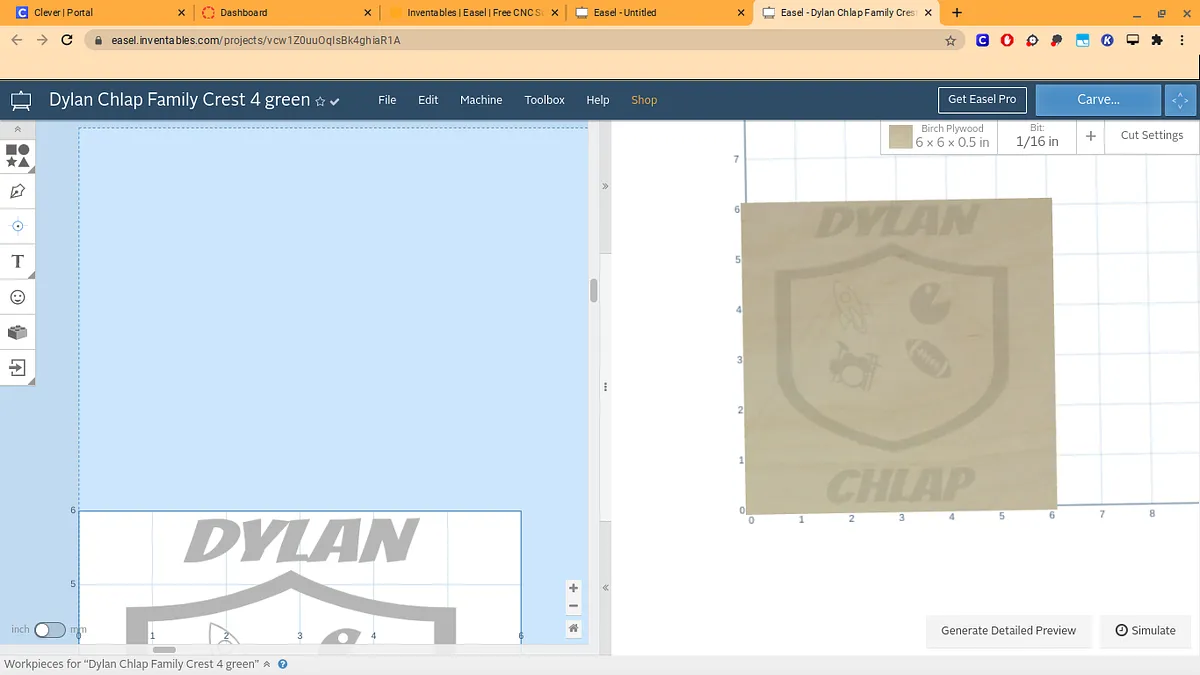Select the Pen drawing tool
This screenshot has width=1200, height=675.
(x=17, y=191)
